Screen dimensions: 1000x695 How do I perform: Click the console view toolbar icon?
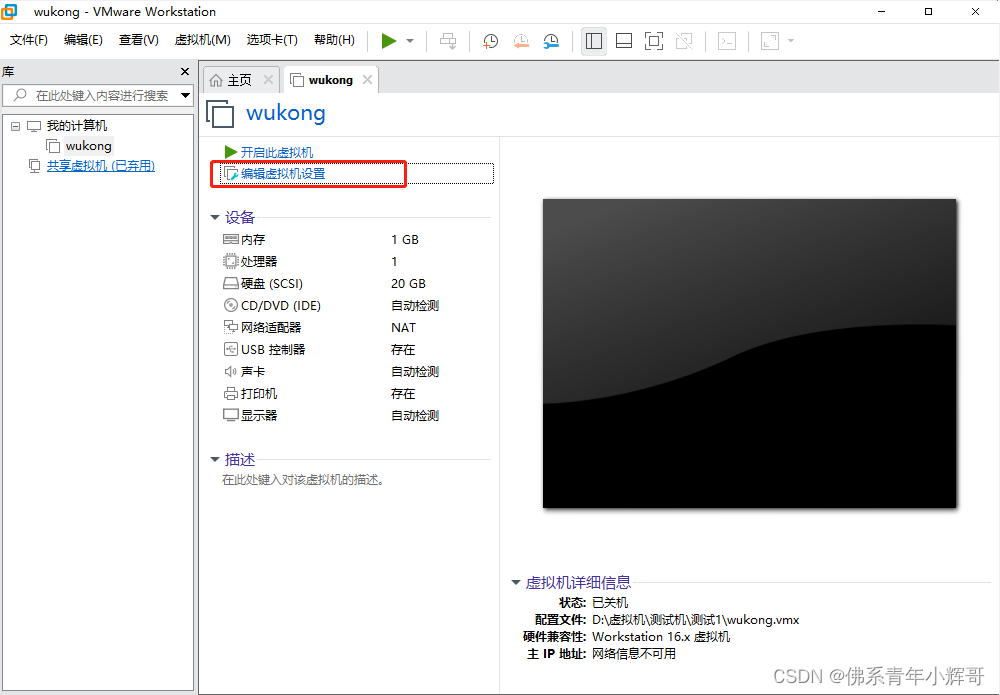click(727, 41)
